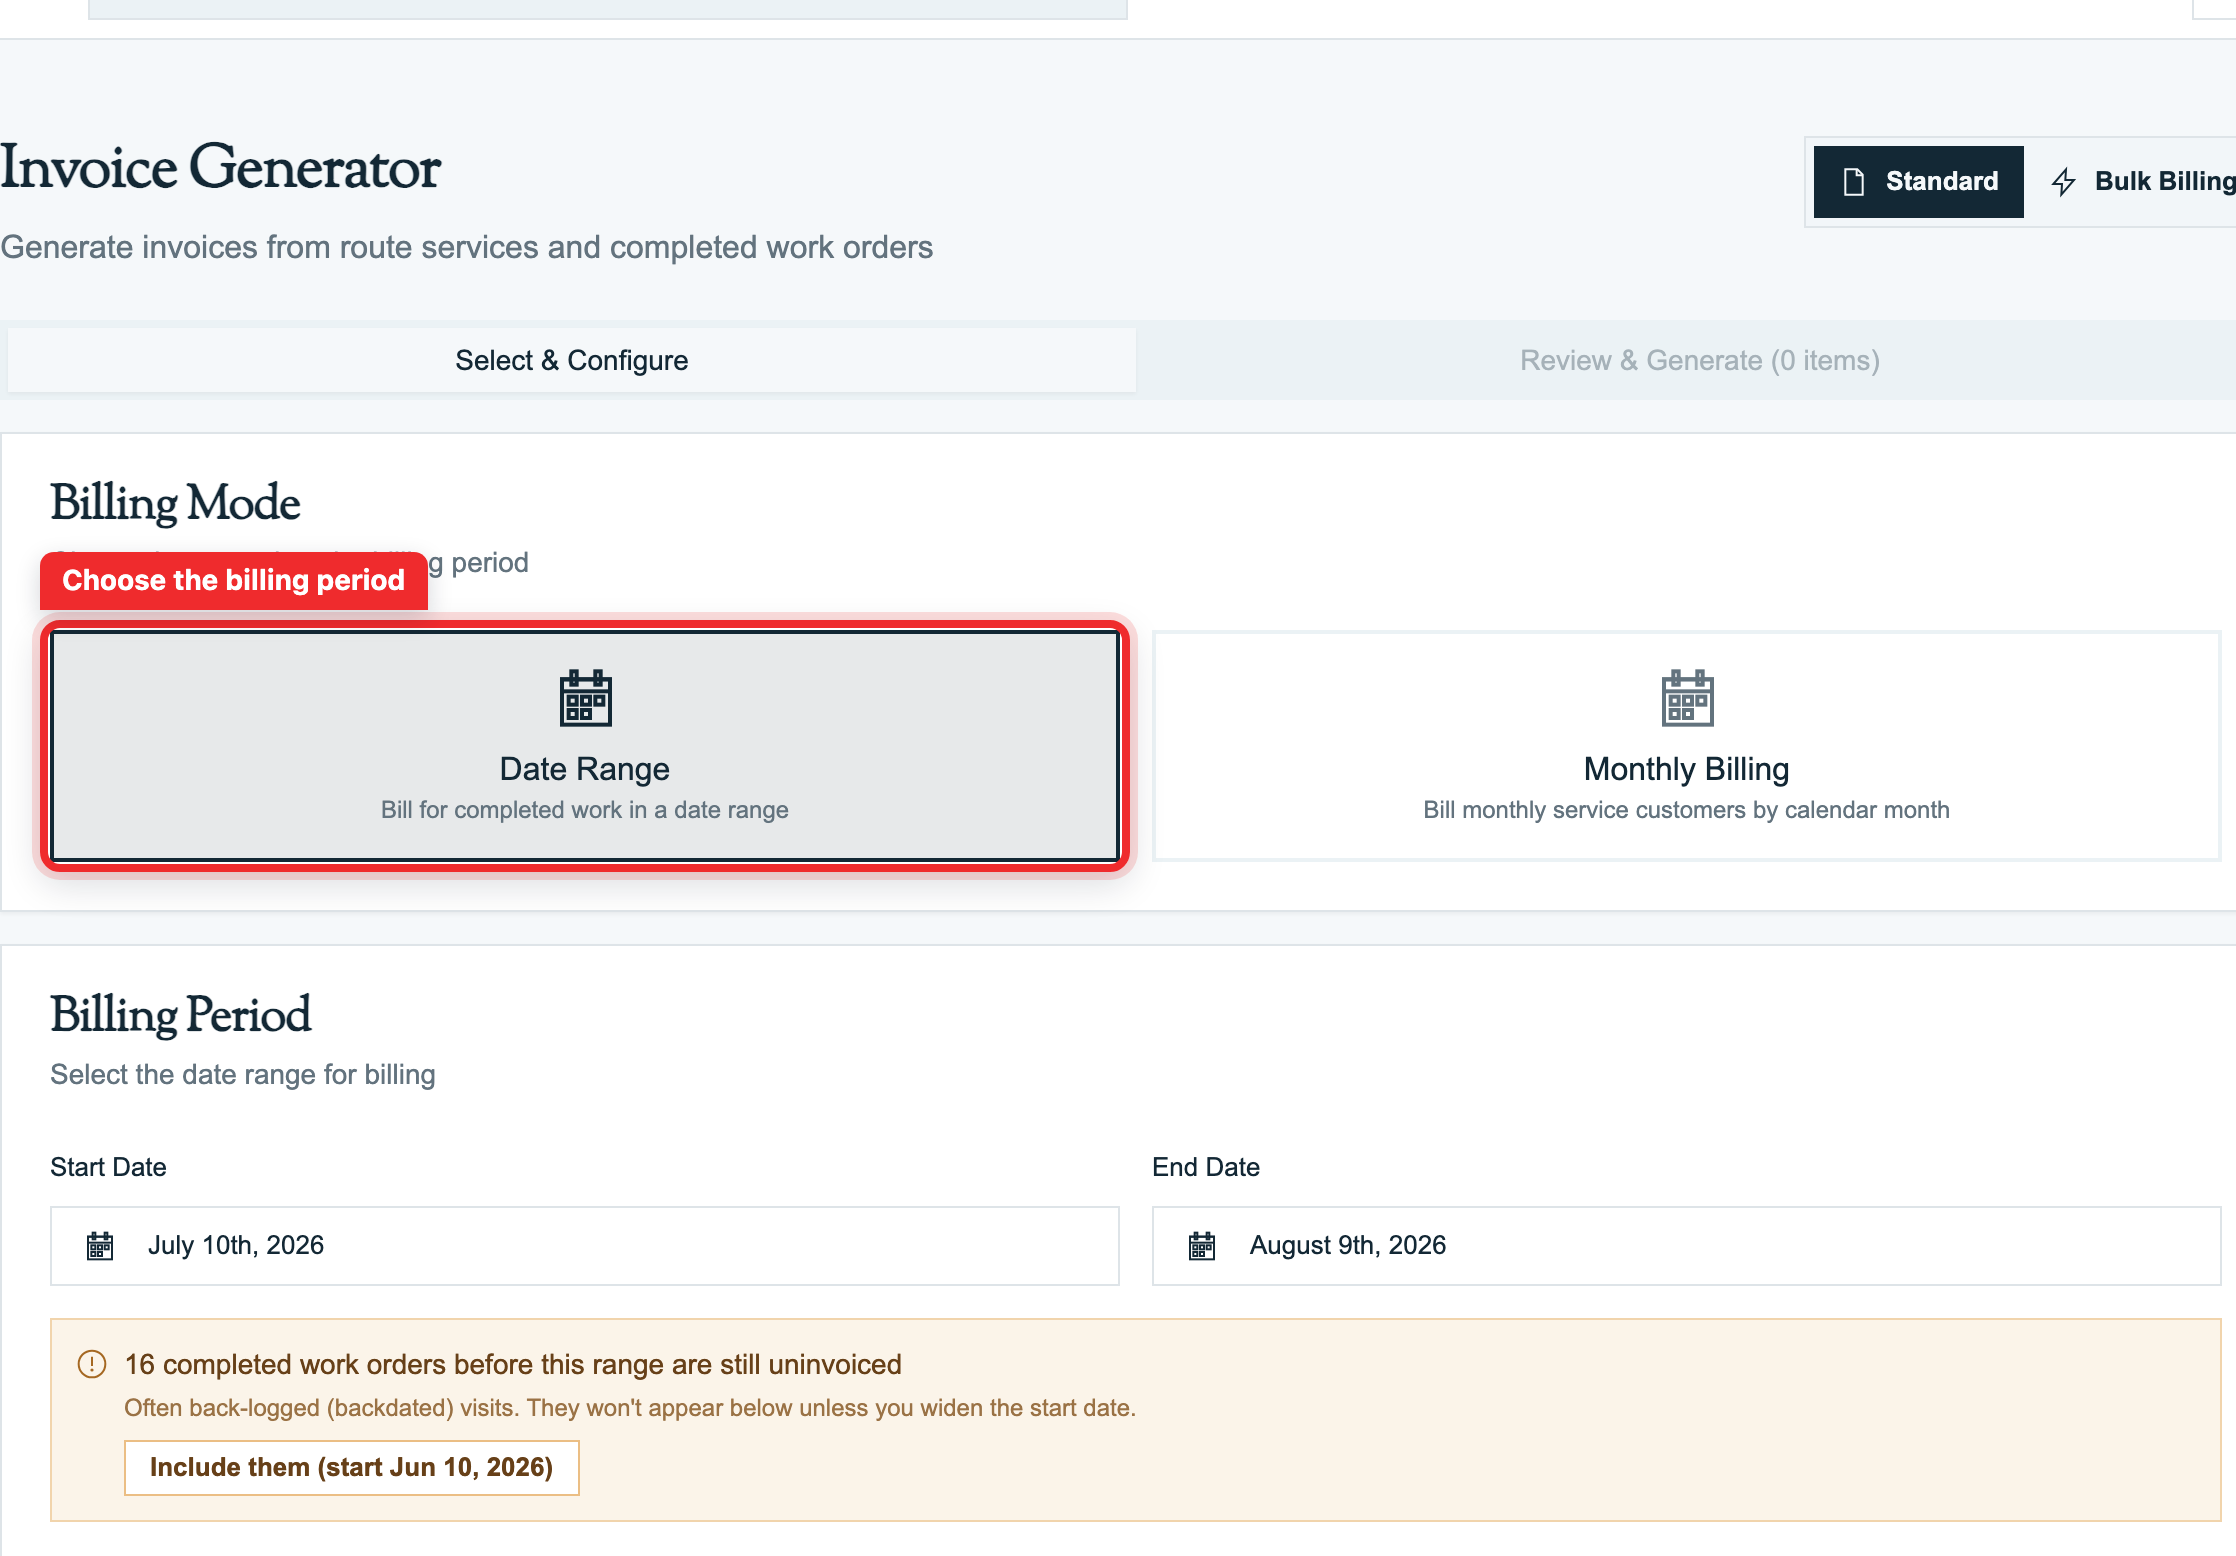Click the calendar icon above Date Range
The width and height of the screenshot is (2236, 1556).
click(585, 698)
